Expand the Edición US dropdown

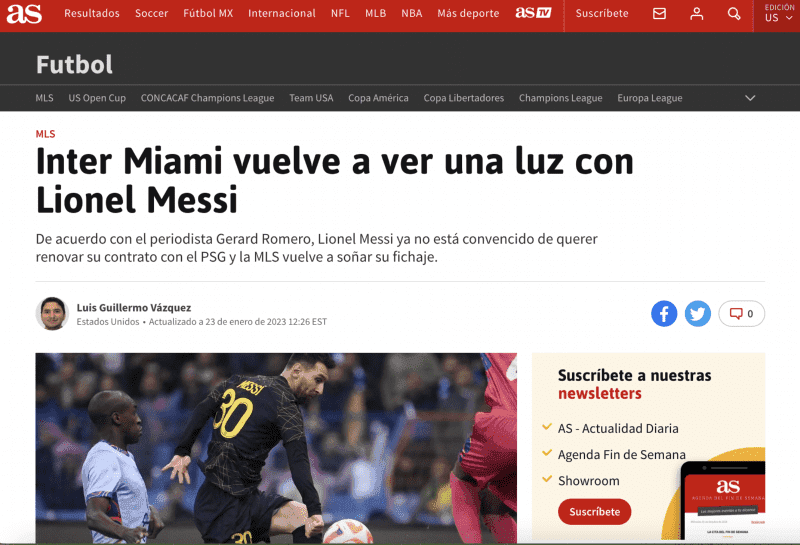778,14
